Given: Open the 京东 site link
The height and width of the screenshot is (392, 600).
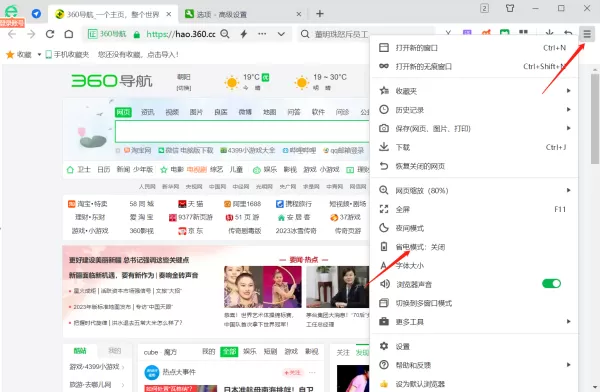Looking at the screenshot, I should tap(191, 231).
